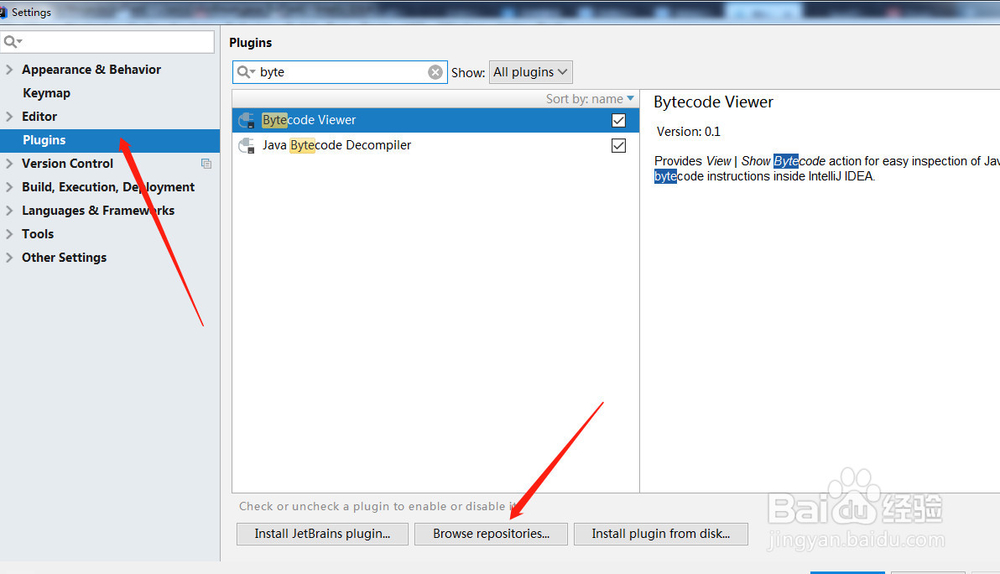The width and height of the screenshot is (1000, 574).
Task: Select the Java Bytecode Decompiler row
Action: (x=436, y=146)
